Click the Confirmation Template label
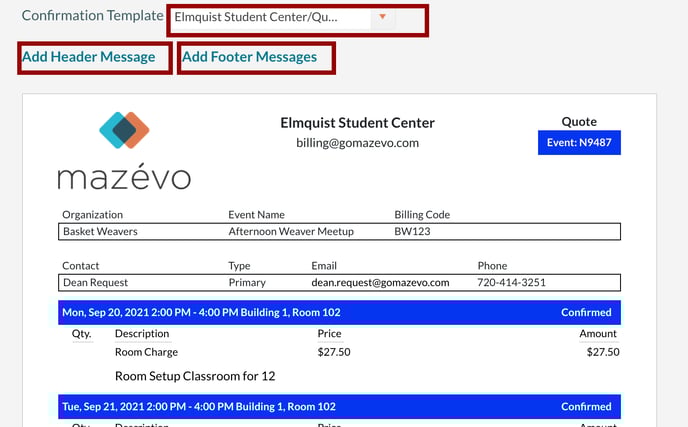Image resolution: width=688 pixels, height=427 pixels. point(92,16)
